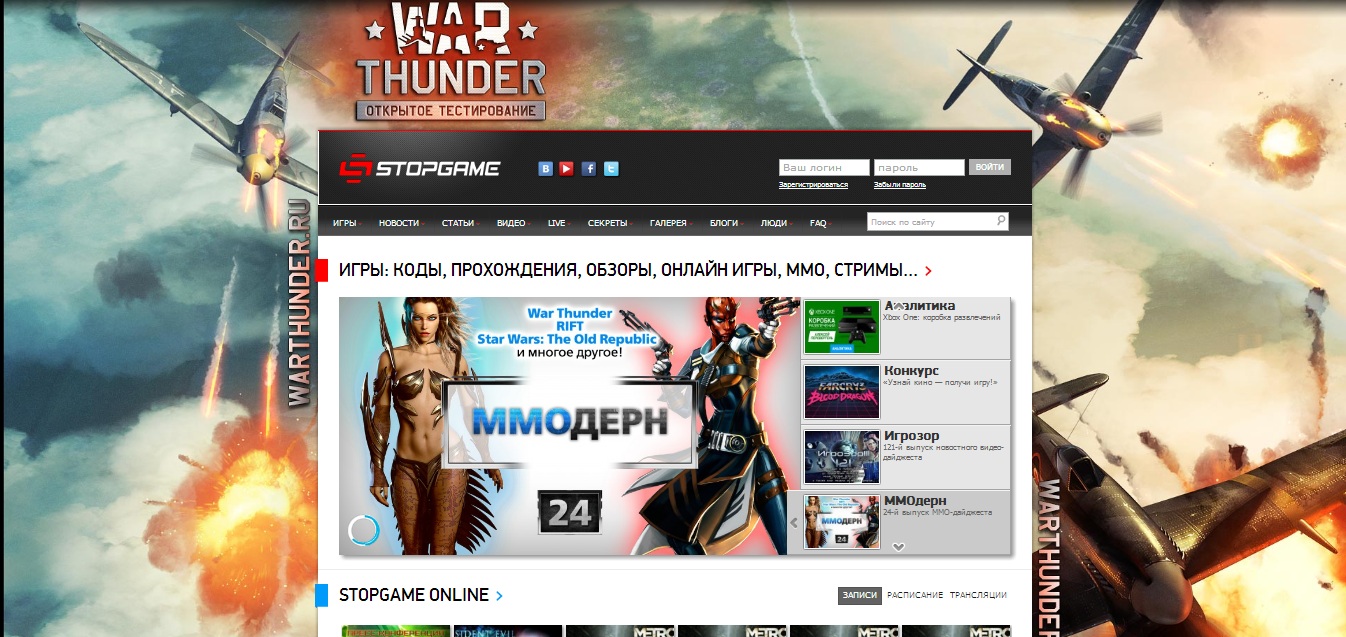Select the 'Расписание' tab
The height and width of the screenshot is (637, 1346).
click(x=915, y=595)
